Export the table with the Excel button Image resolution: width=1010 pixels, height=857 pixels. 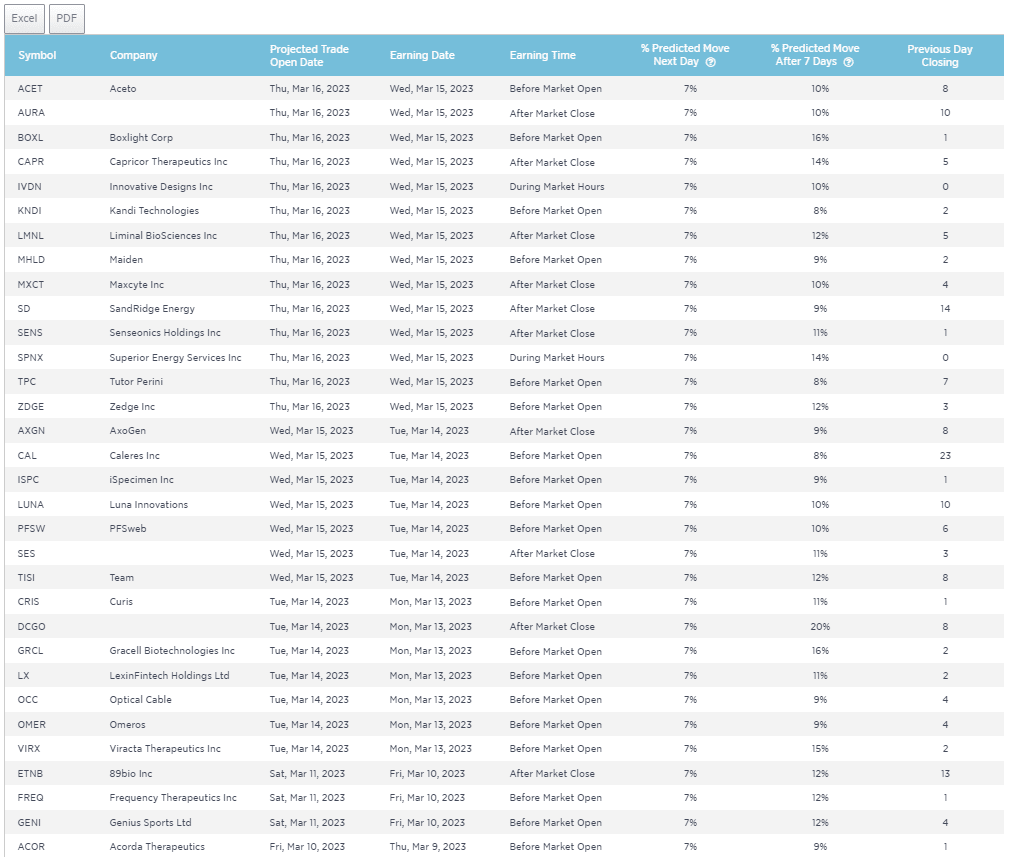point(24,18)
